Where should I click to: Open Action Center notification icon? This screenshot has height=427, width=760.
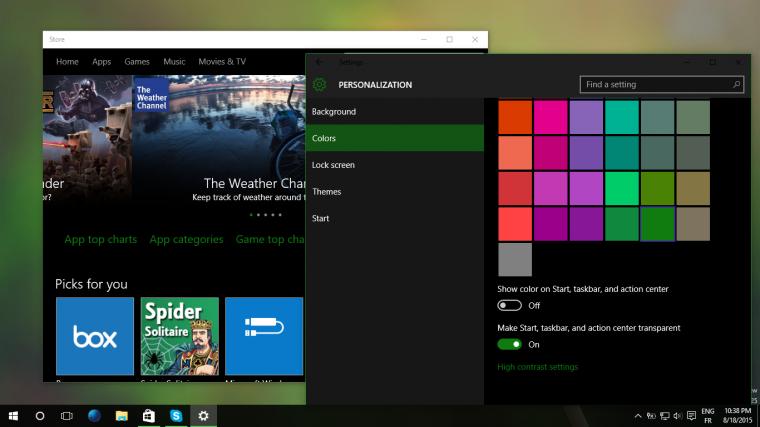click(x=692, y=416)
